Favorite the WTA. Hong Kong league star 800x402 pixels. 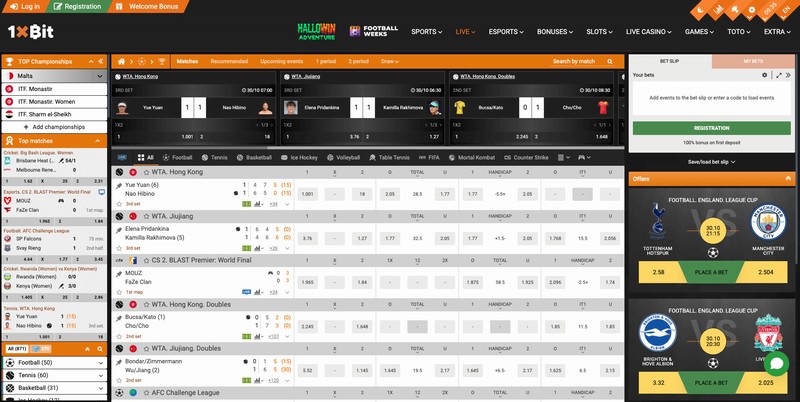(146, 172)
